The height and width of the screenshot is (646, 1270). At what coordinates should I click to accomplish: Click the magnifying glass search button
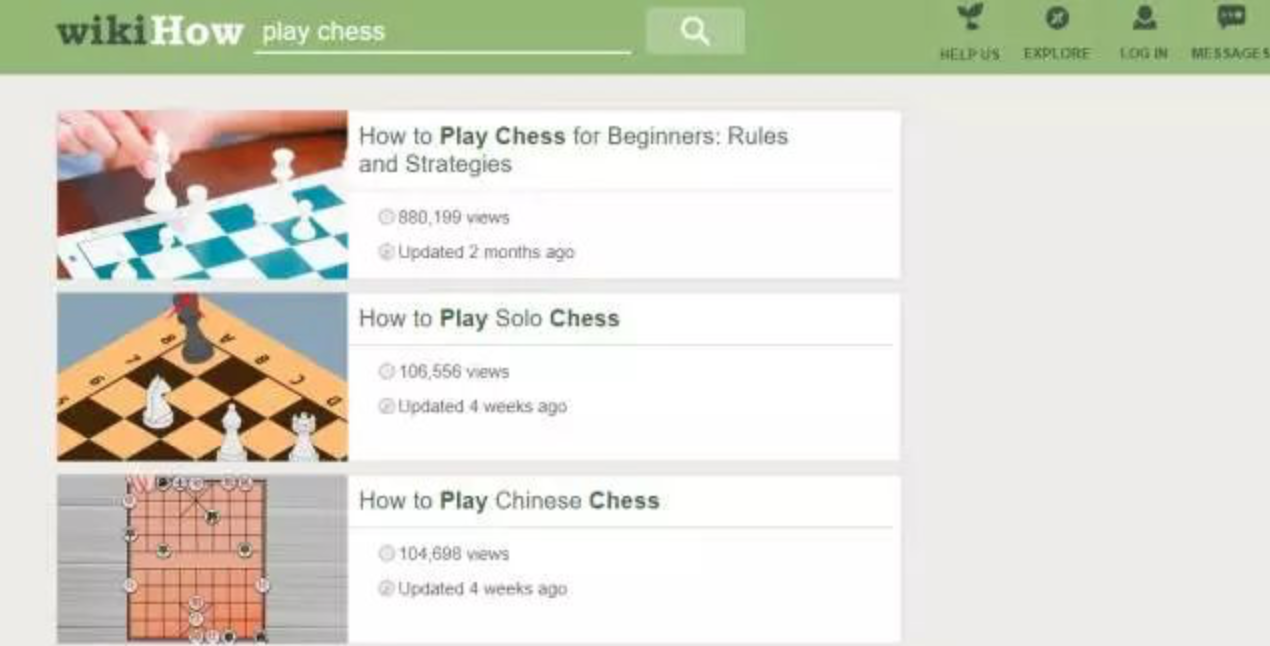tap(695, 31)
